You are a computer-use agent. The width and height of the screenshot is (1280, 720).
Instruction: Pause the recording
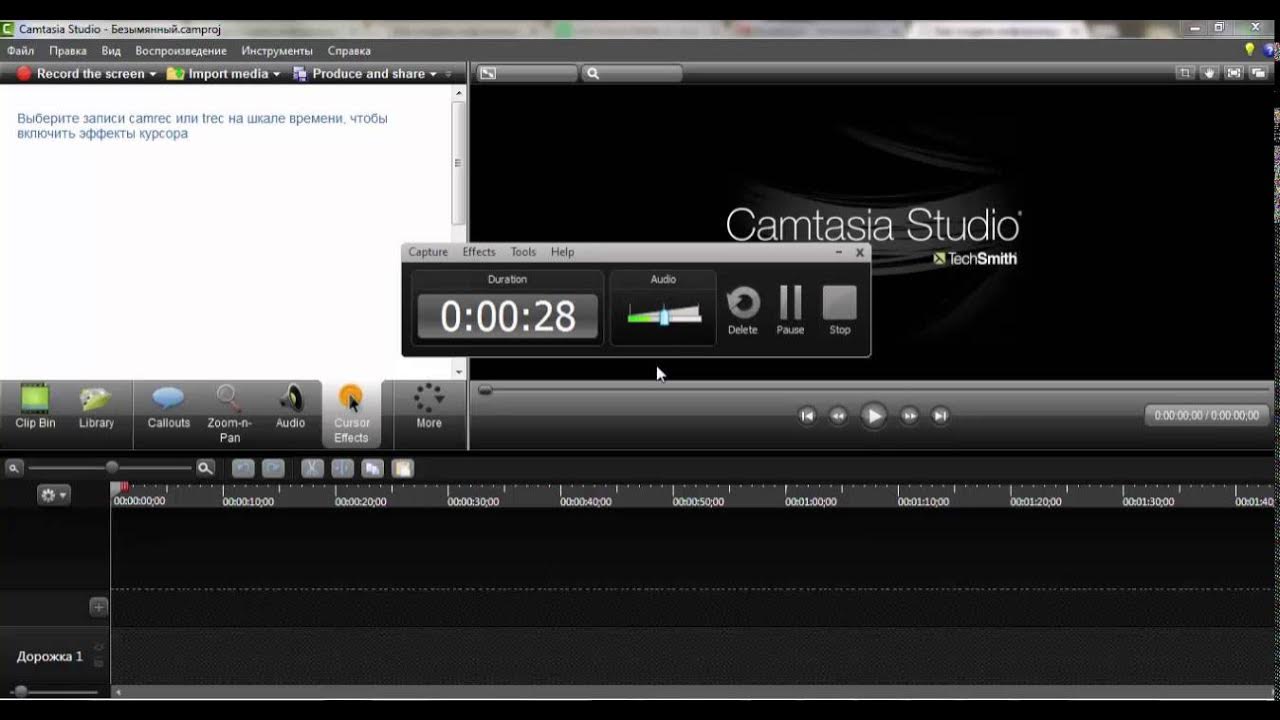point(790,311)
